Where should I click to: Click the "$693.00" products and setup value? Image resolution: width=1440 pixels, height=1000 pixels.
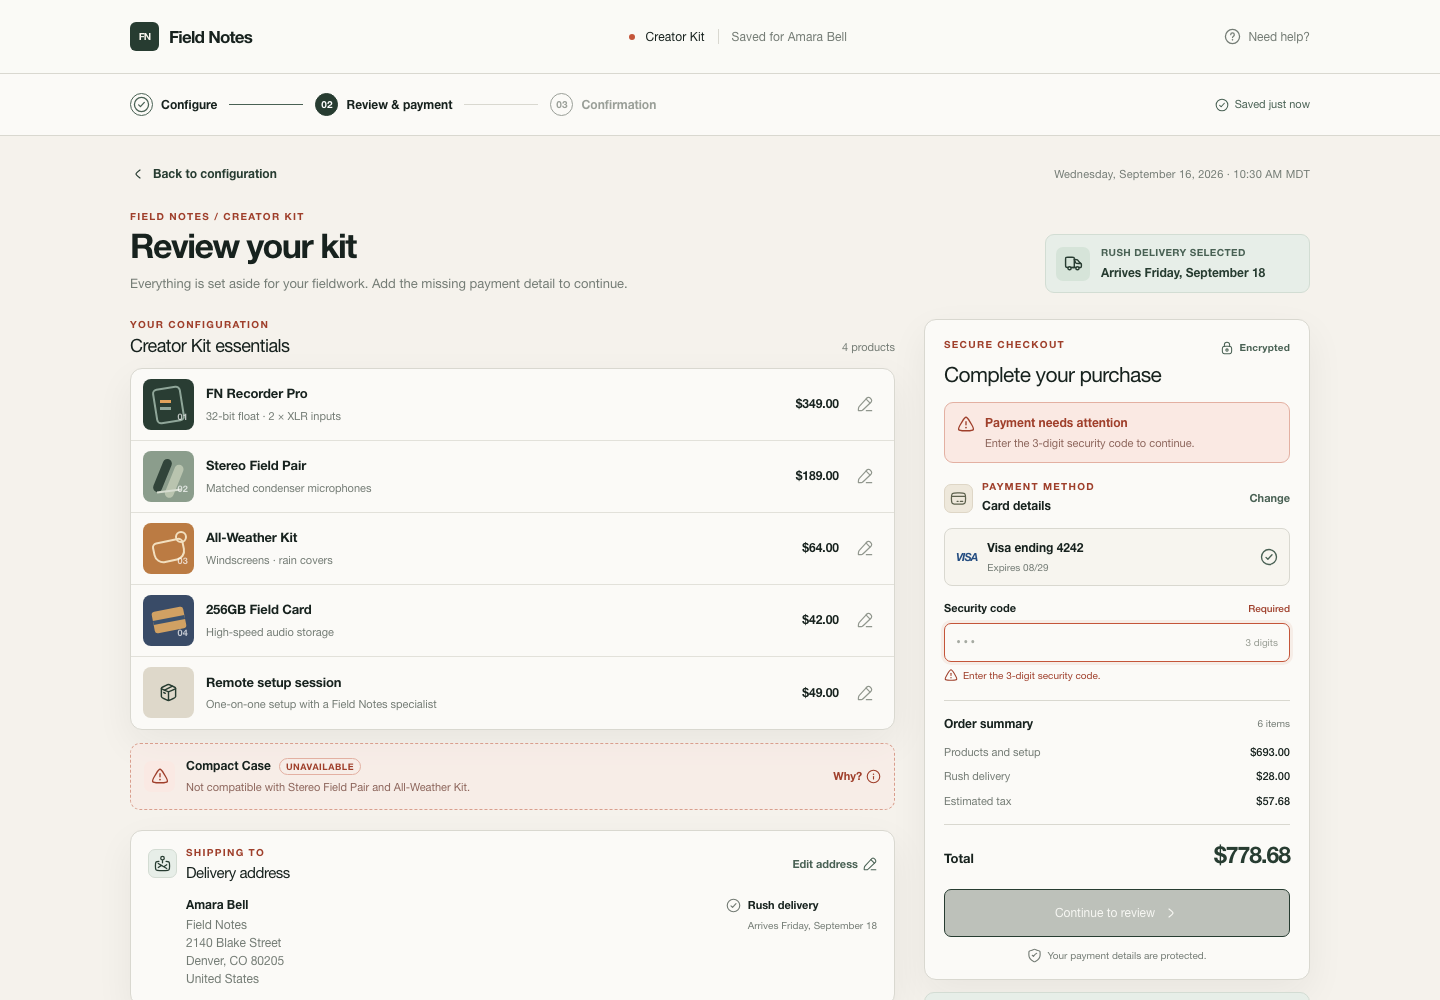(1270, 752)
